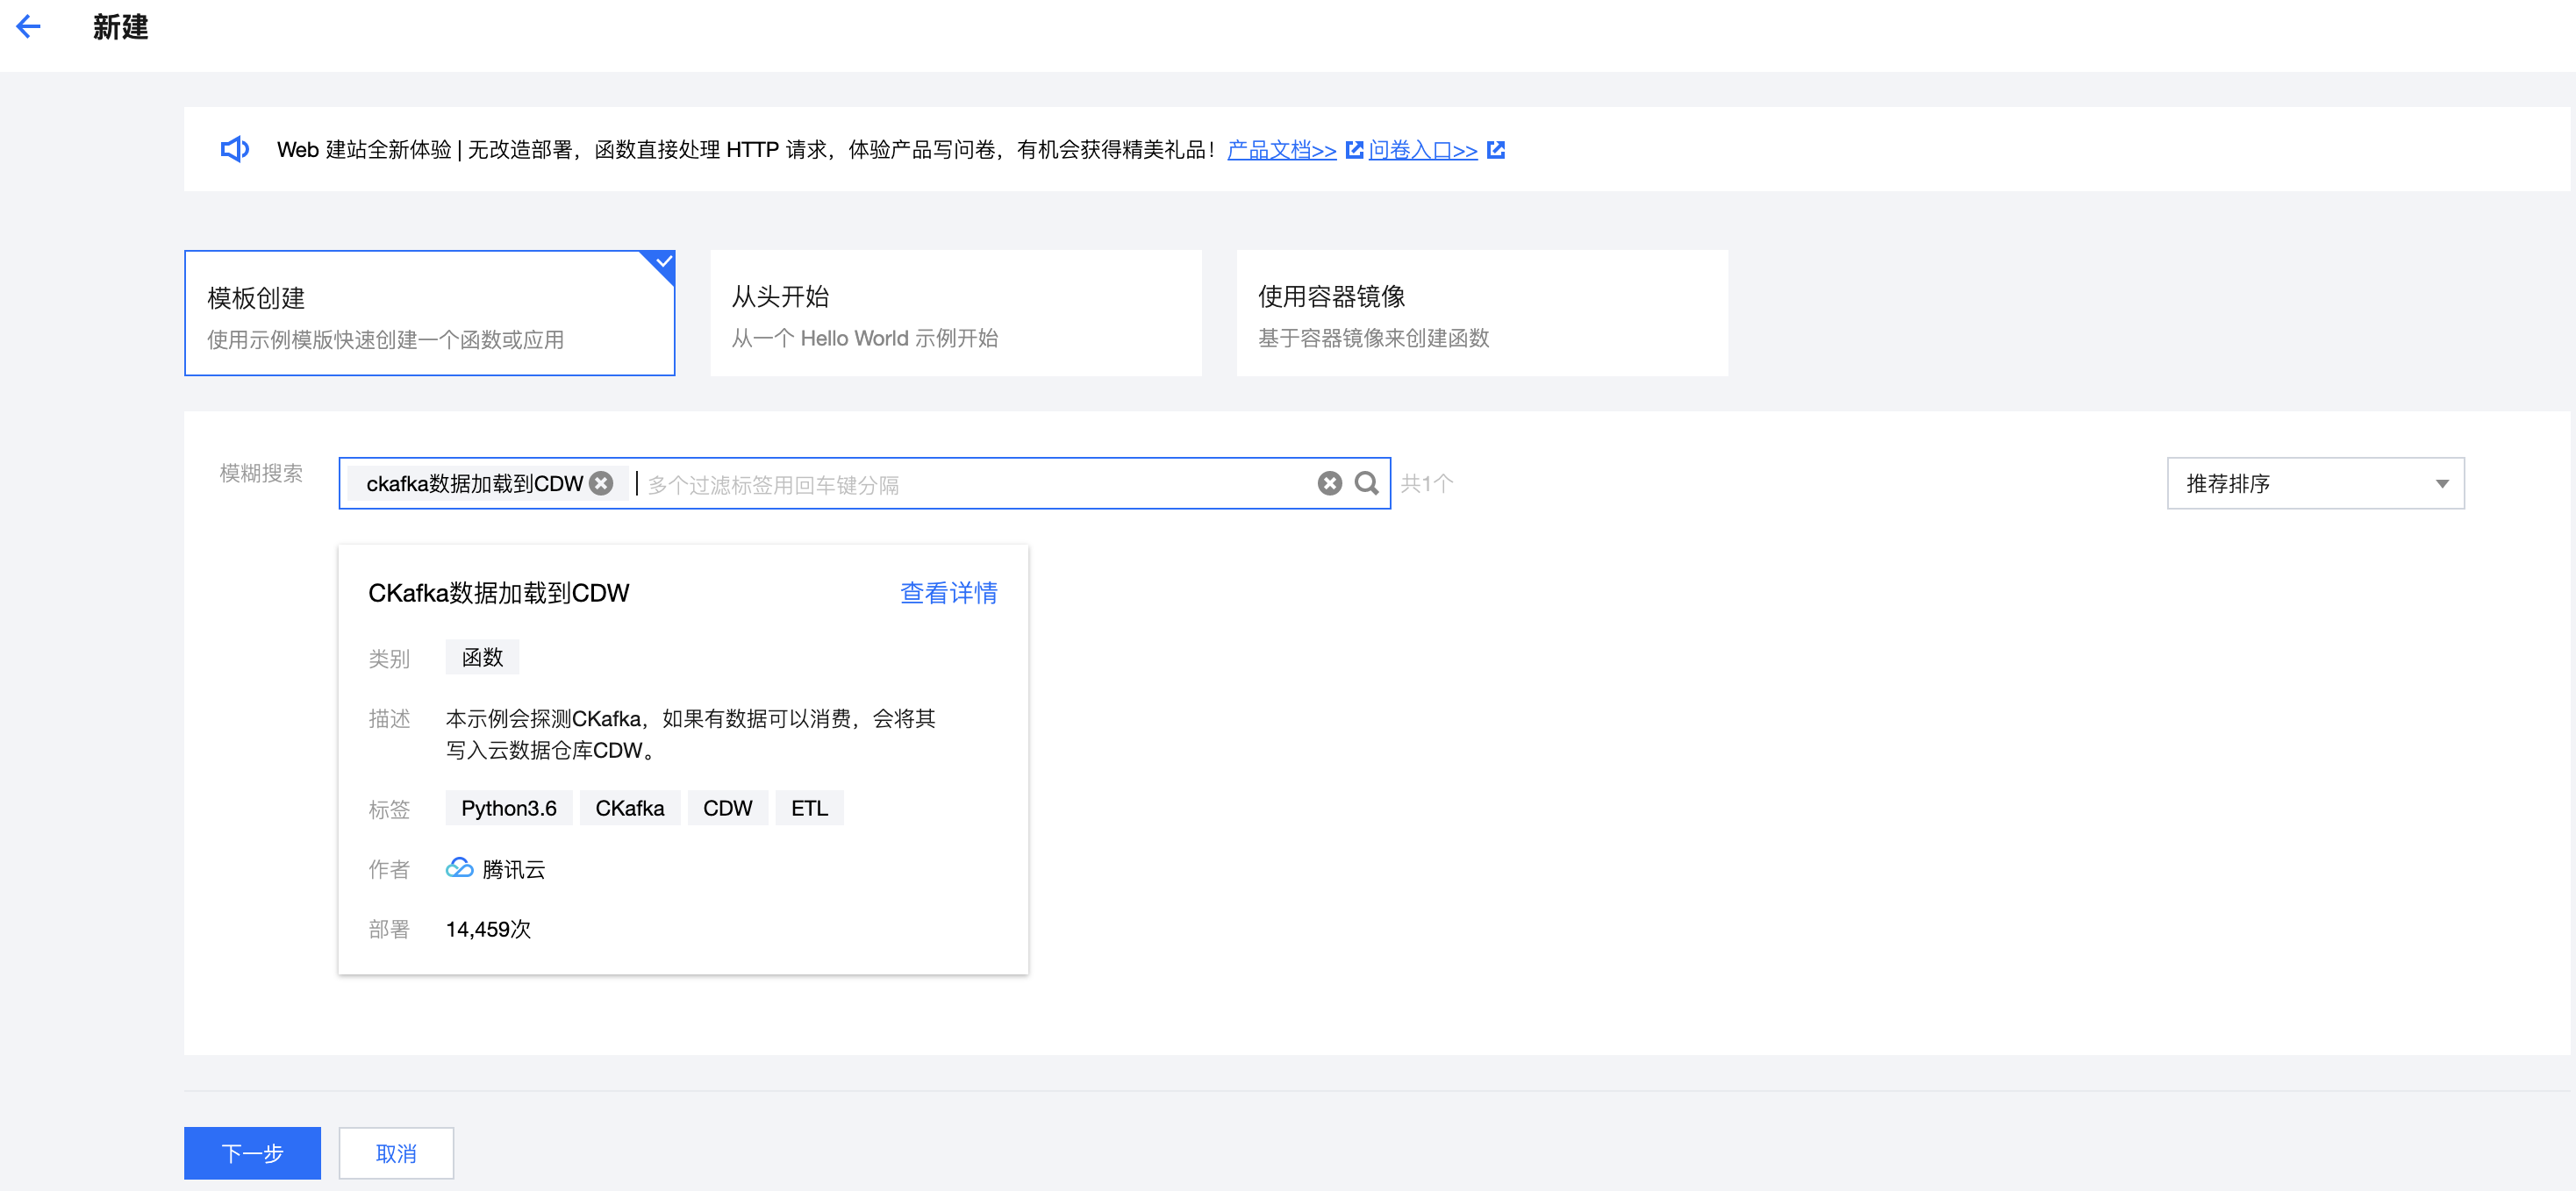This screenshot has width=2576, height=1191.
Task: Click the template description text about CKafka
Action: click(x=690, y=734)
